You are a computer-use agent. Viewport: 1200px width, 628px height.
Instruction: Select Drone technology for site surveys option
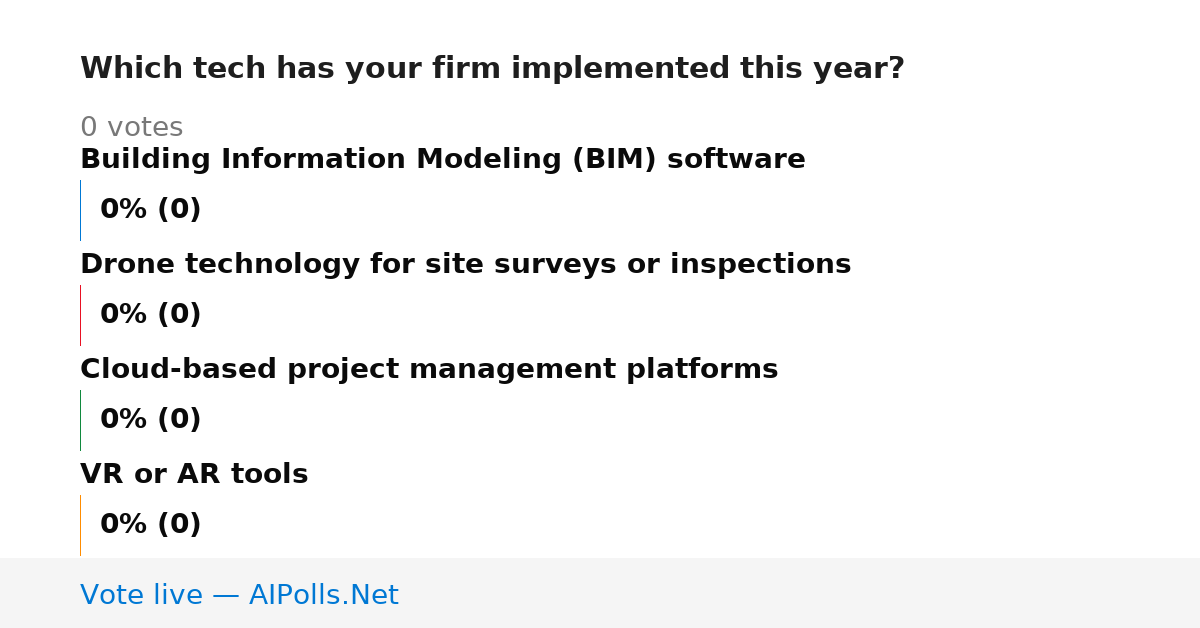tap(465, 265)
